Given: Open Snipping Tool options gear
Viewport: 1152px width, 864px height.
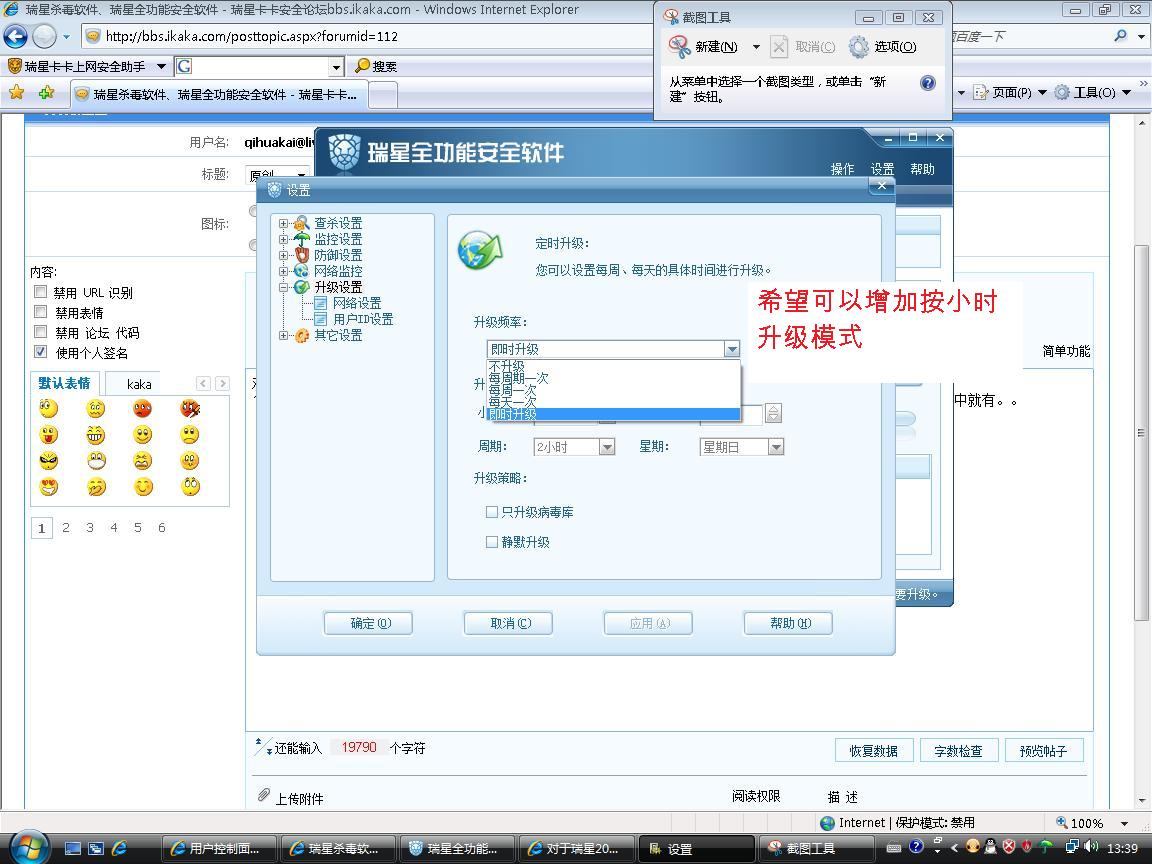Looking at the screenshot, I should [858, 47].
